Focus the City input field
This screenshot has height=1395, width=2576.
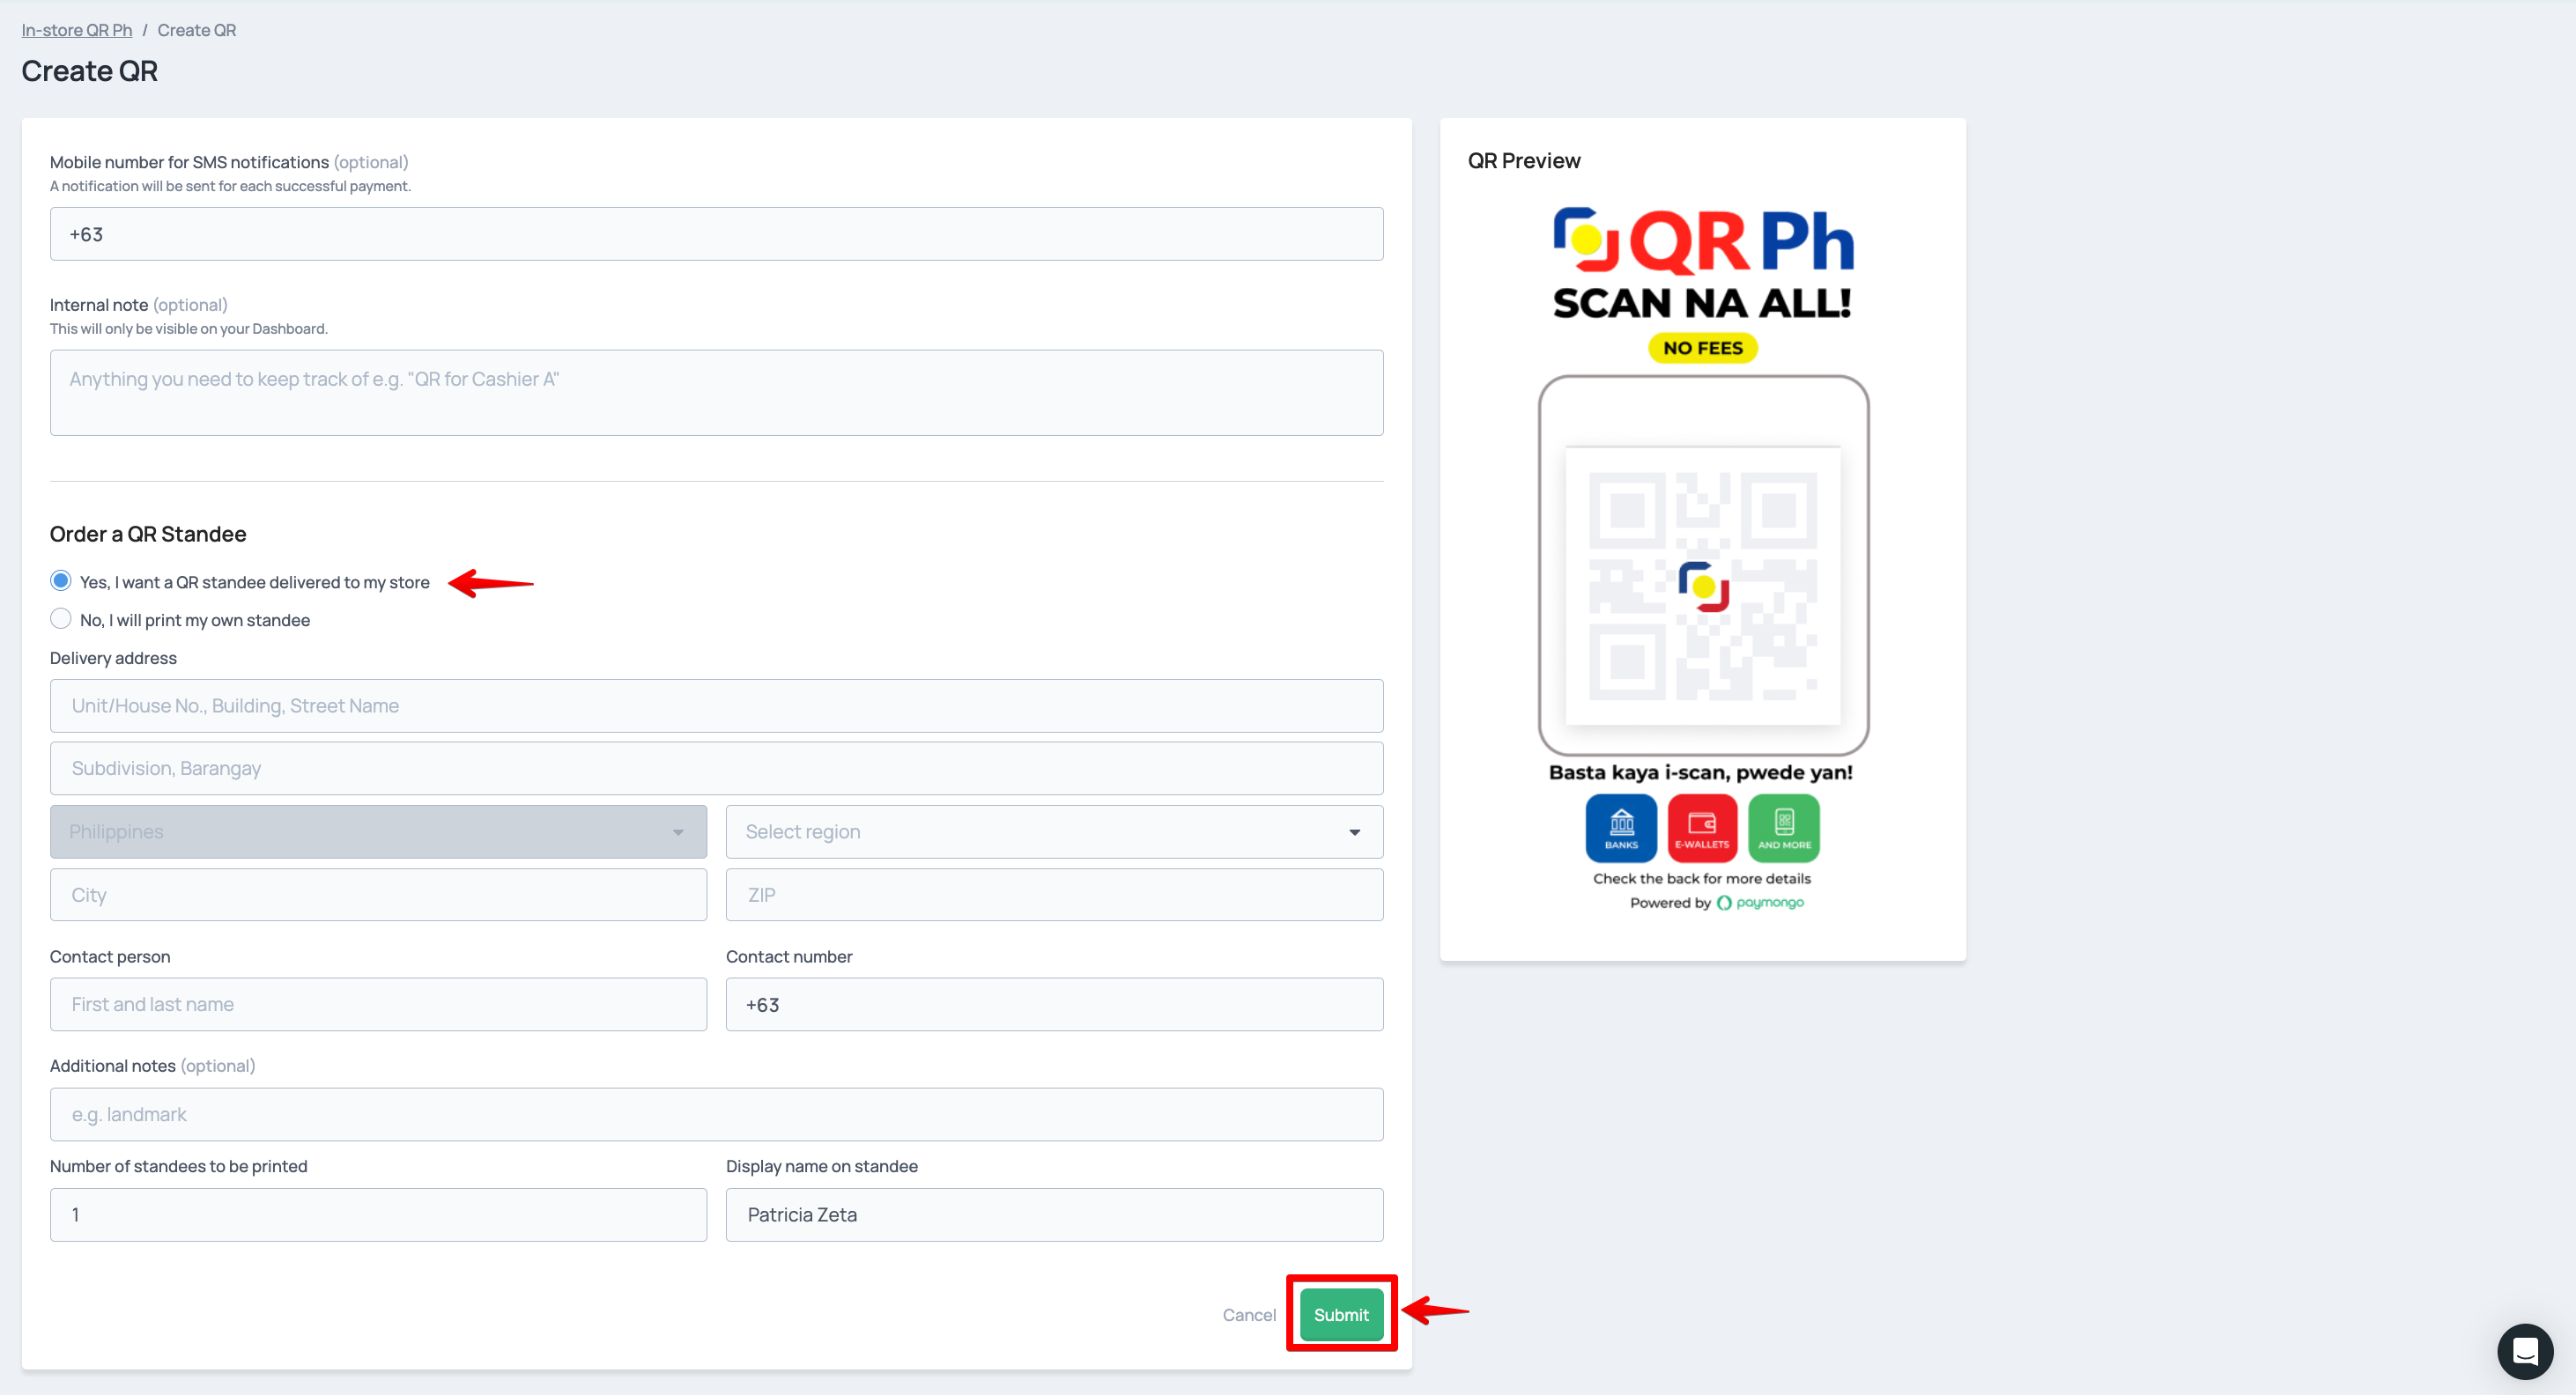(x=378, y=894)
